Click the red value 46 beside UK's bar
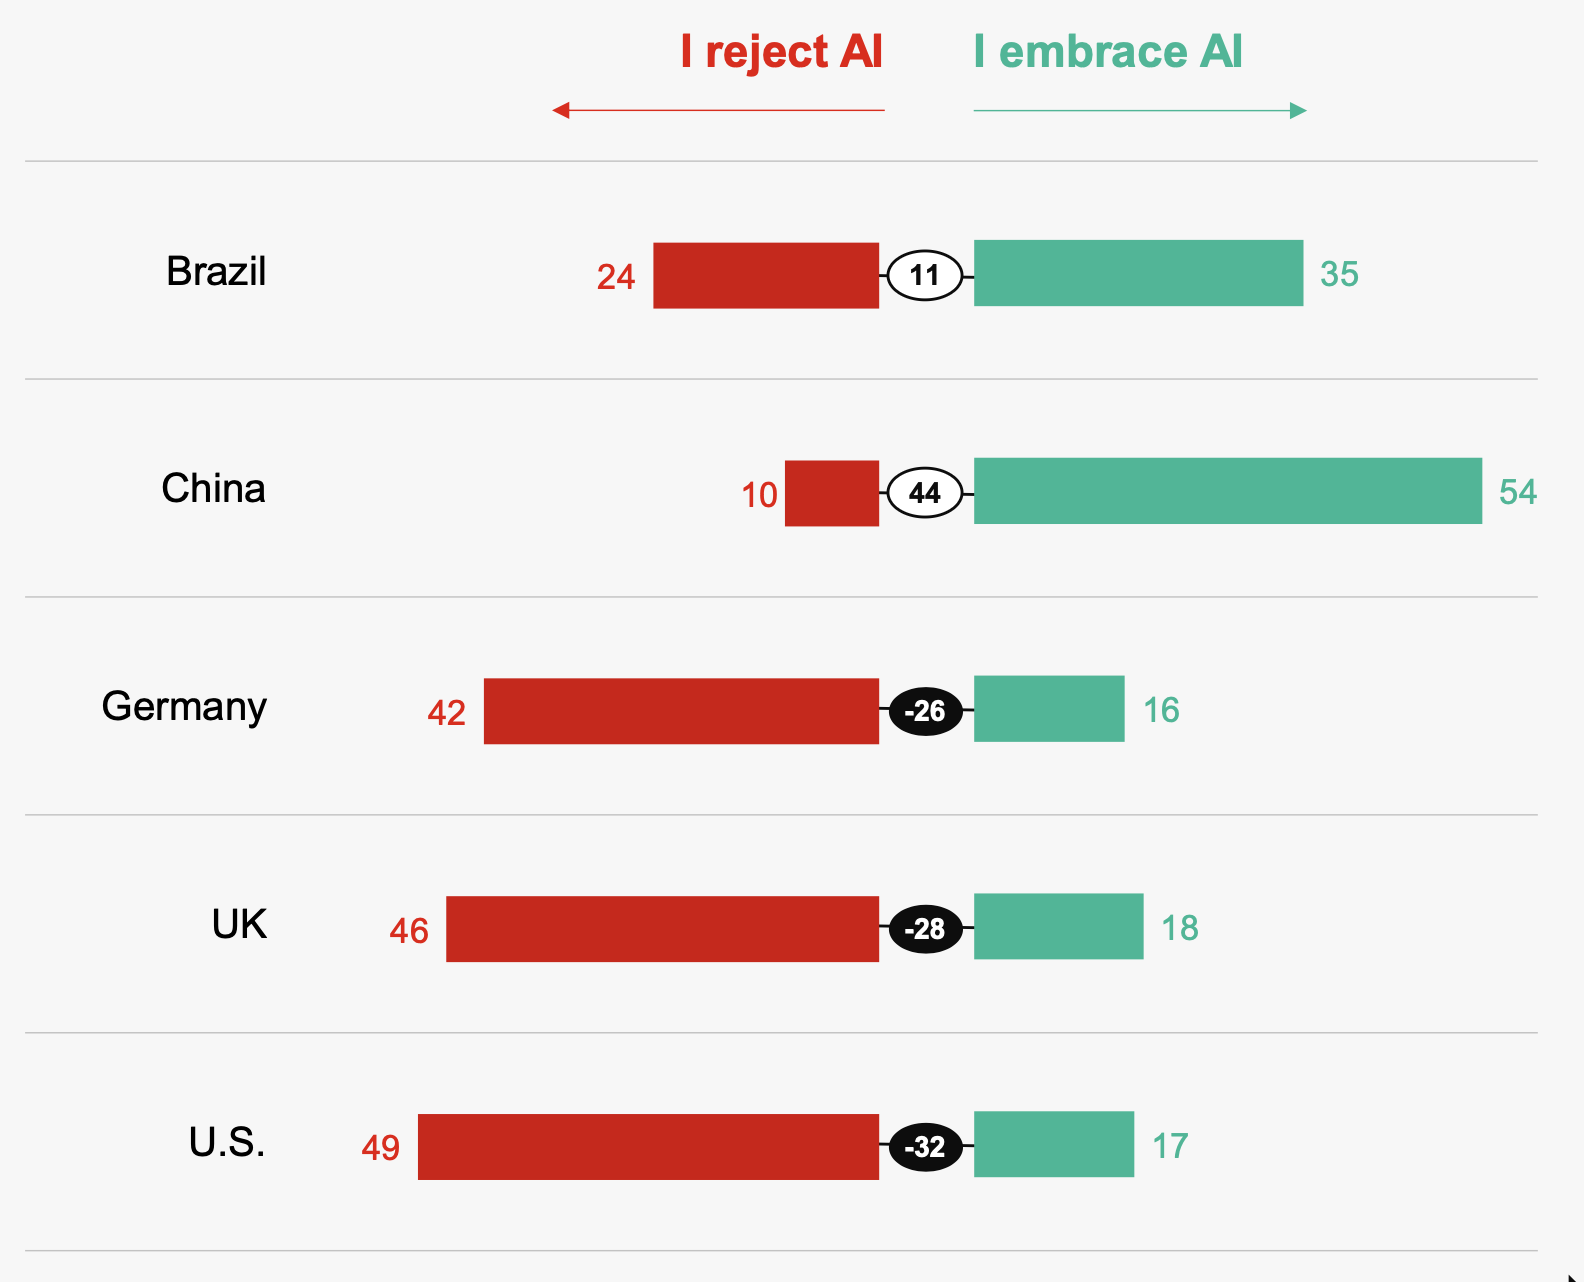This screenshot has height=1282, width=1584. (x=409, y=931)
